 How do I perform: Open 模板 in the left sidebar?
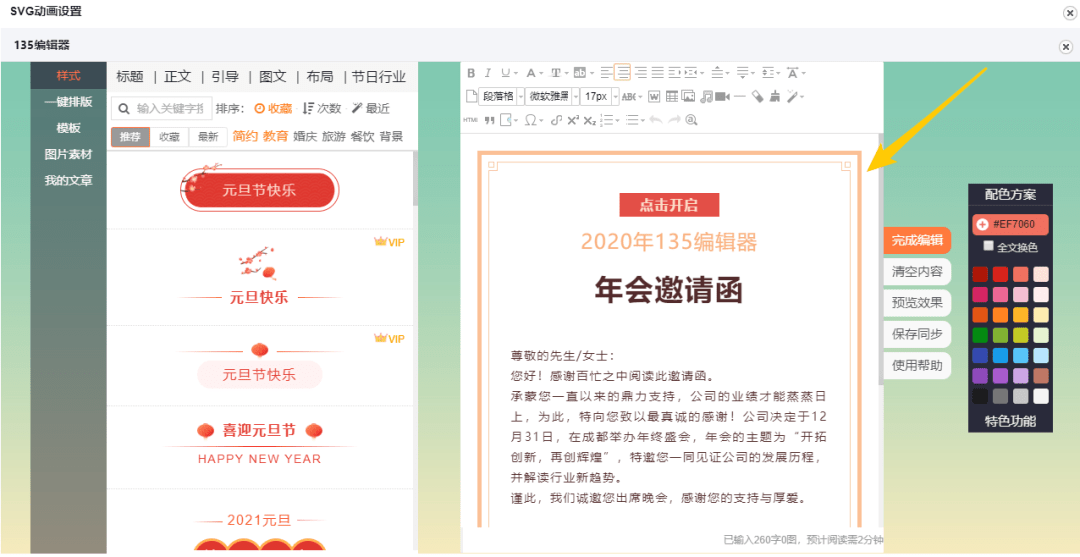tap(68, 128)
